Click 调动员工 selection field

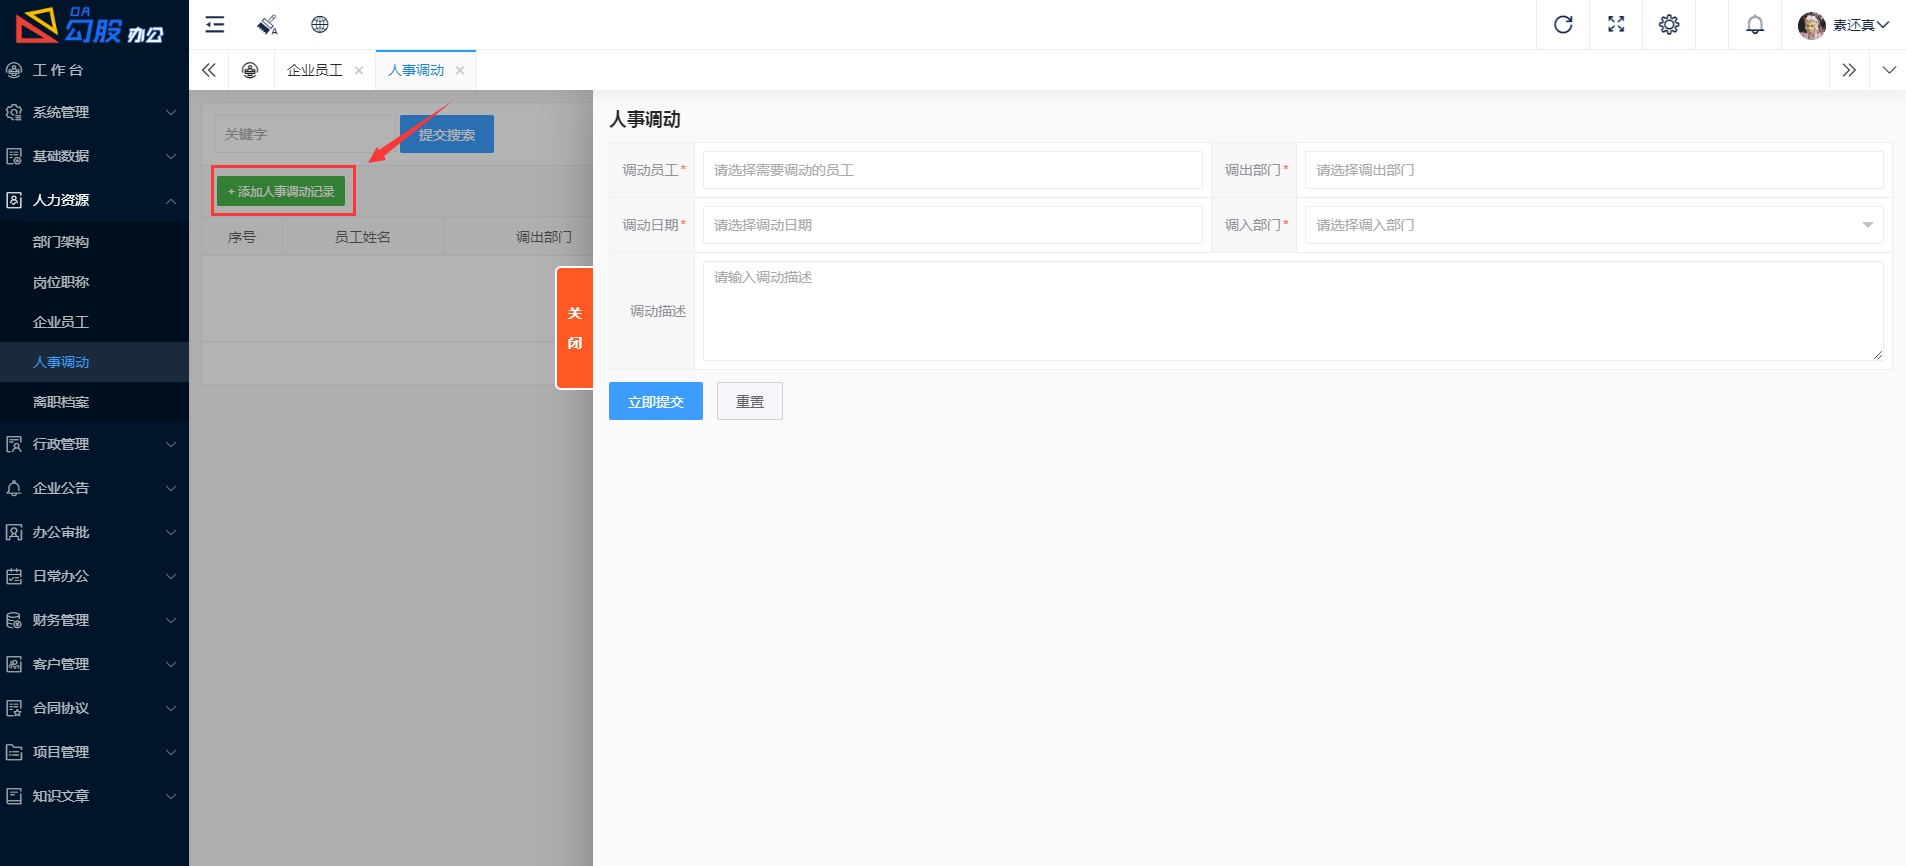point(952,170)
